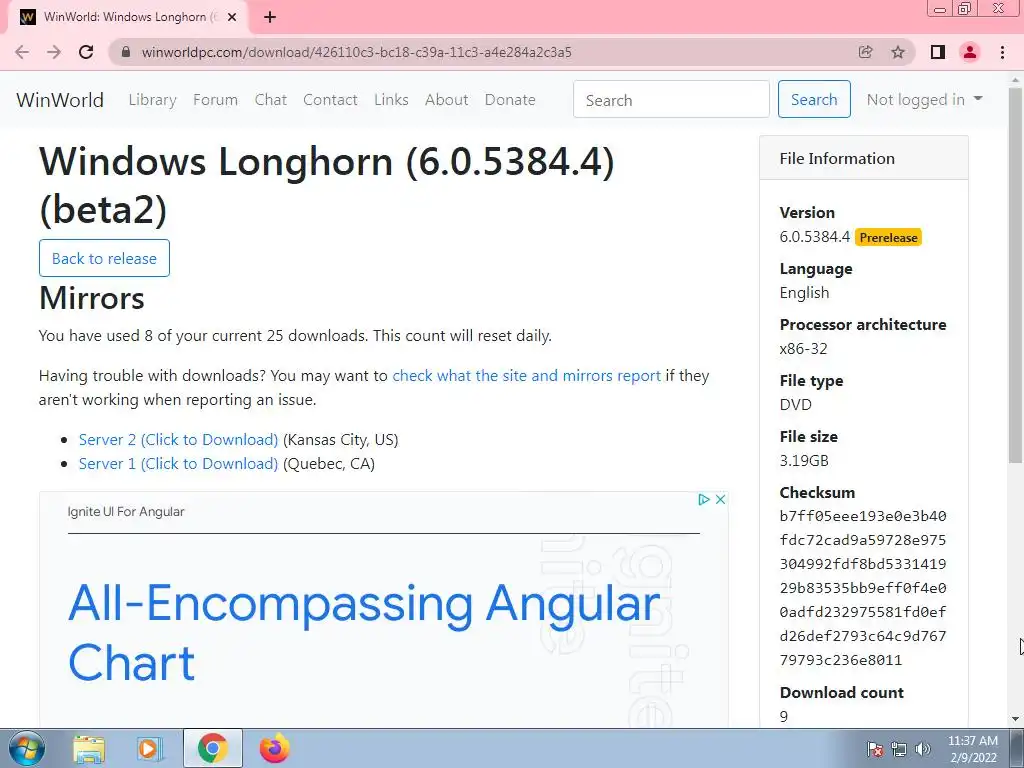Screen dimensions: 1024x768
Task: Close the ad with the X icon
Action: click(720, 500)
